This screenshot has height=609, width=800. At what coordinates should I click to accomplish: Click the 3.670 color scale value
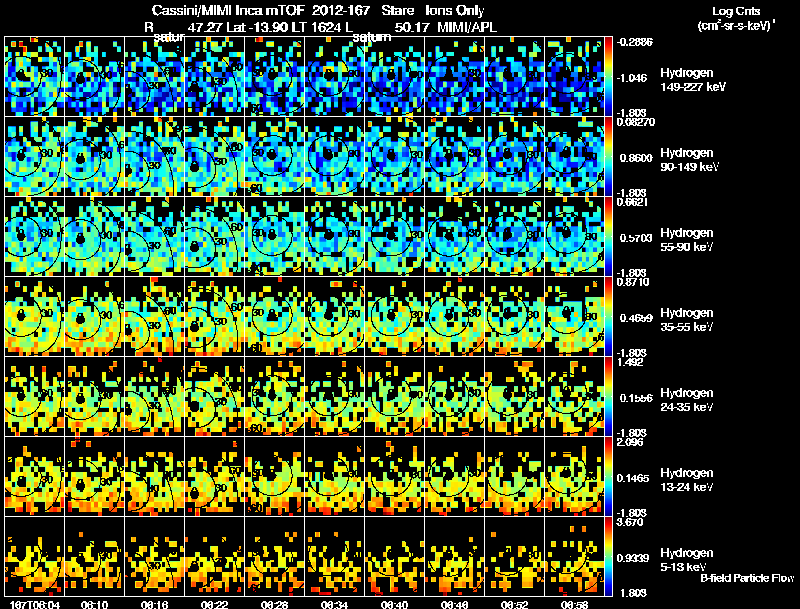click(630, 523)
